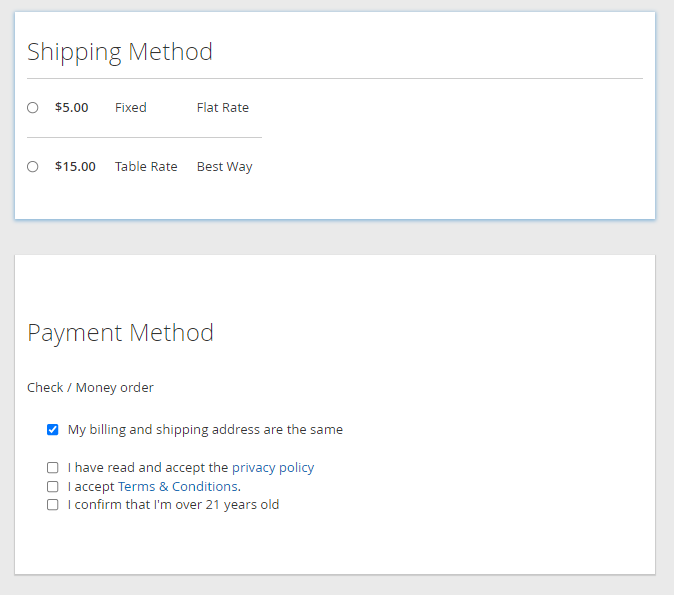Confirm the over 21 years old checkbox
Screen dimensions: 685x595
pos(52,505)
